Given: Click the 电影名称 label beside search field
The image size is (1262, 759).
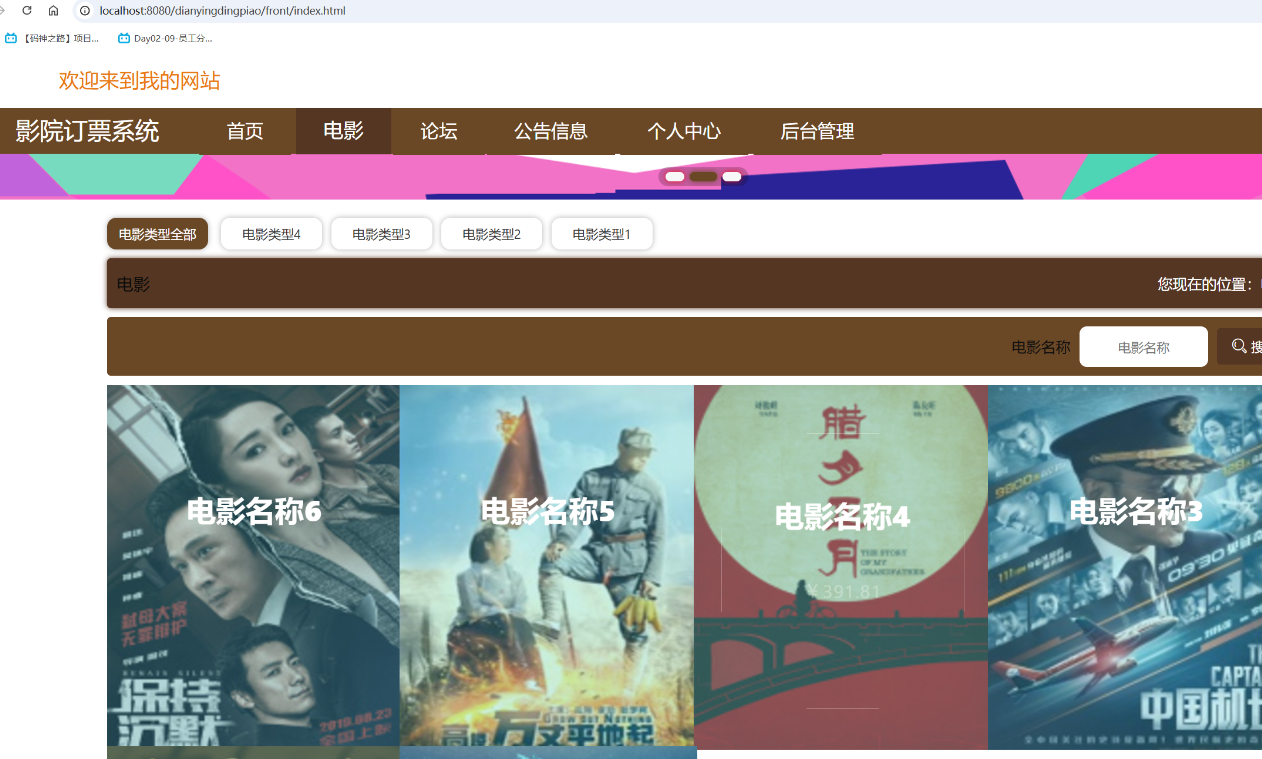Looking at the screenshot, I should [1041, 347].
